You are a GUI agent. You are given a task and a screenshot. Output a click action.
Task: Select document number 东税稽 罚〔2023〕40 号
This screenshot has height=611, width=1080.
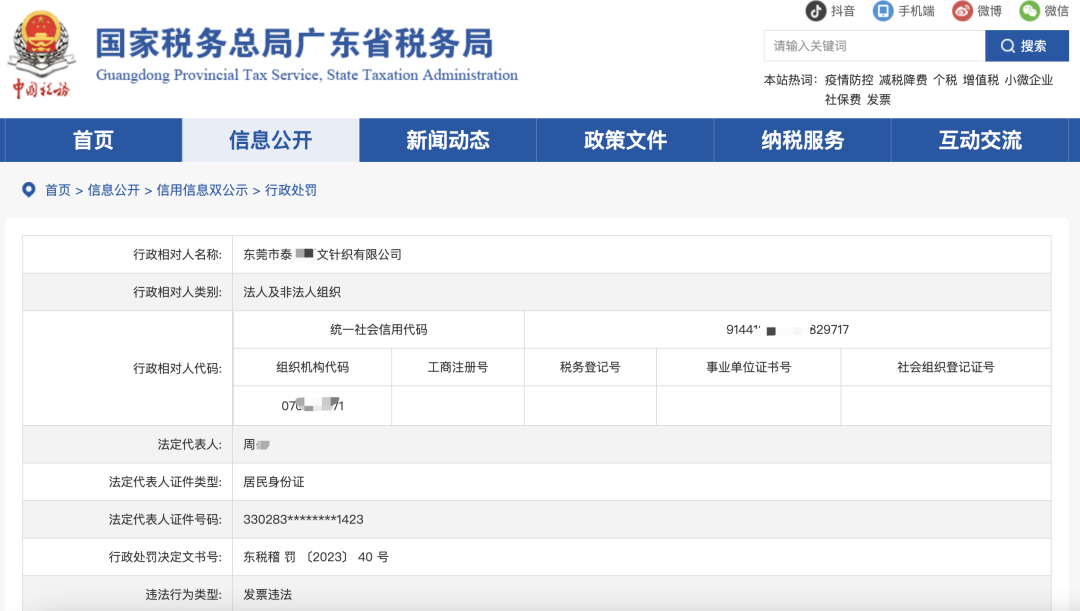(x=316, y=557)
